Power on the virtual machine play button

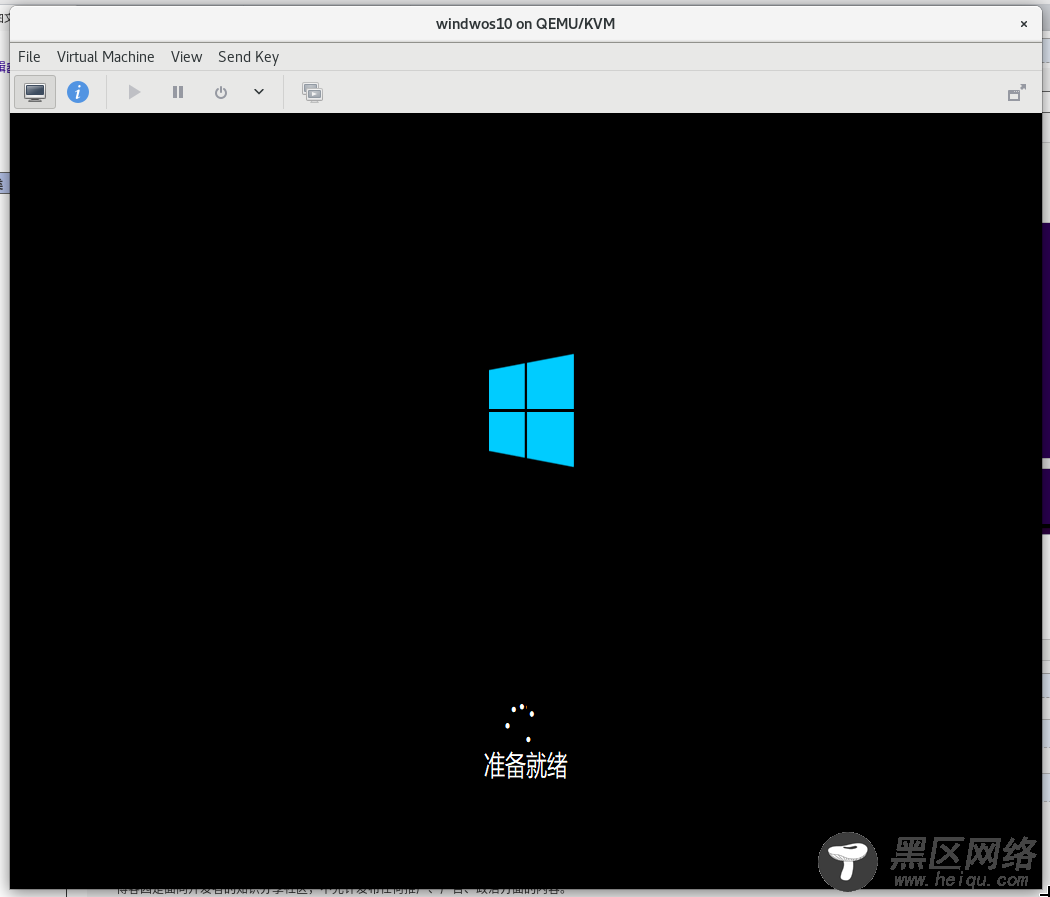134,92
